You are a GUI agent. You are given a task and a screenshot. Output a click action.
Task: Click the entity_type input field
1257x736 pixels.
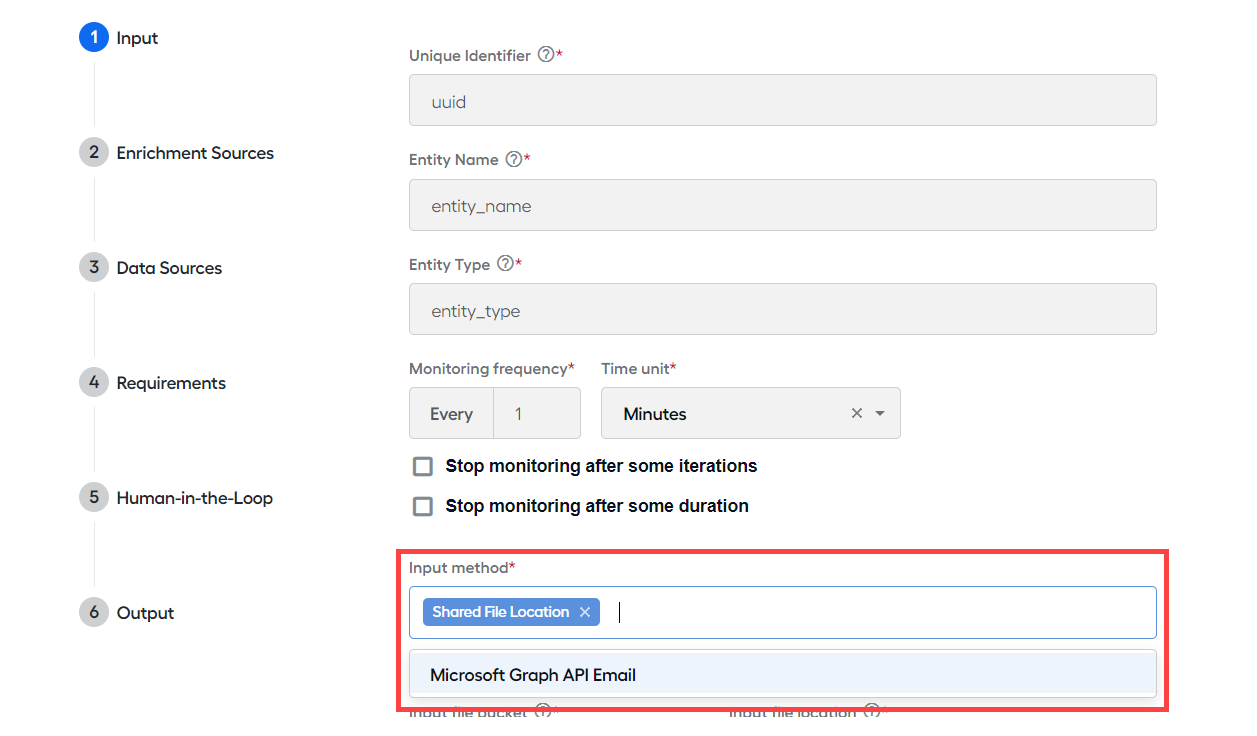point(783,309)
